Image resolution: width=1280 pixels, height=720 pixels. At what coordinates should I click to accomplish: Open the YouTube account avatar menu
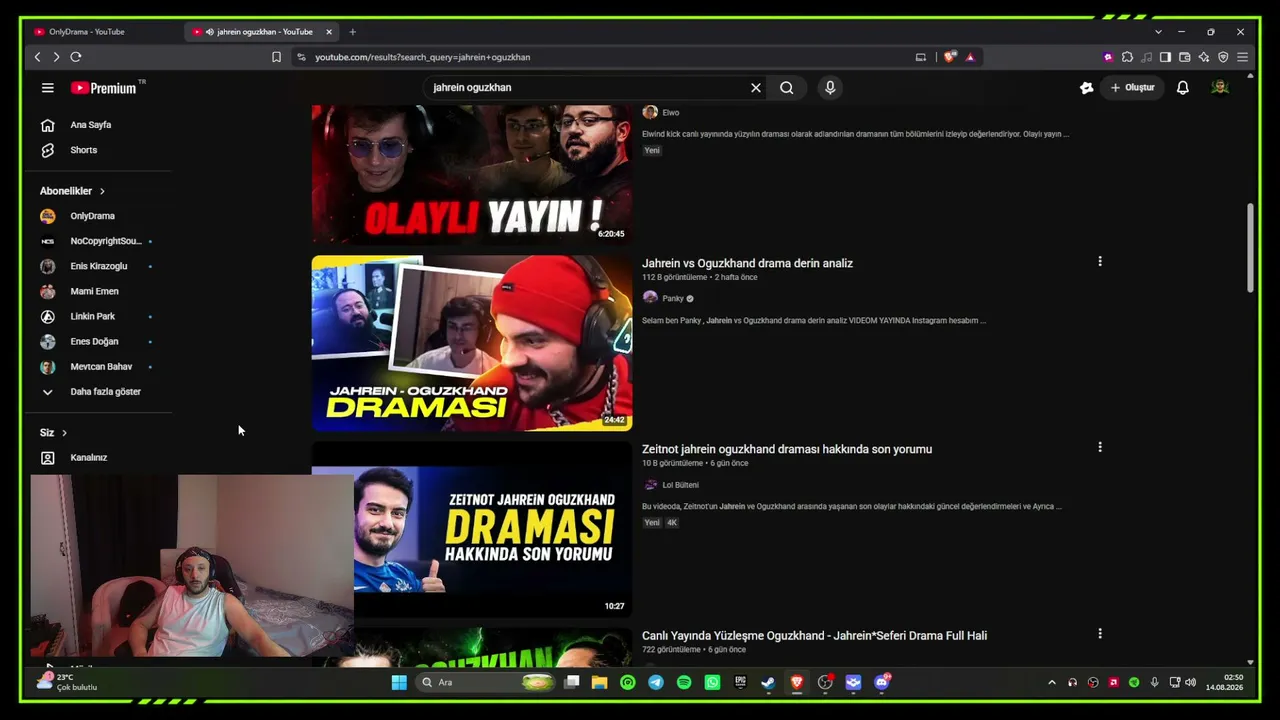pyautogui.click(x=1220, y=88)
